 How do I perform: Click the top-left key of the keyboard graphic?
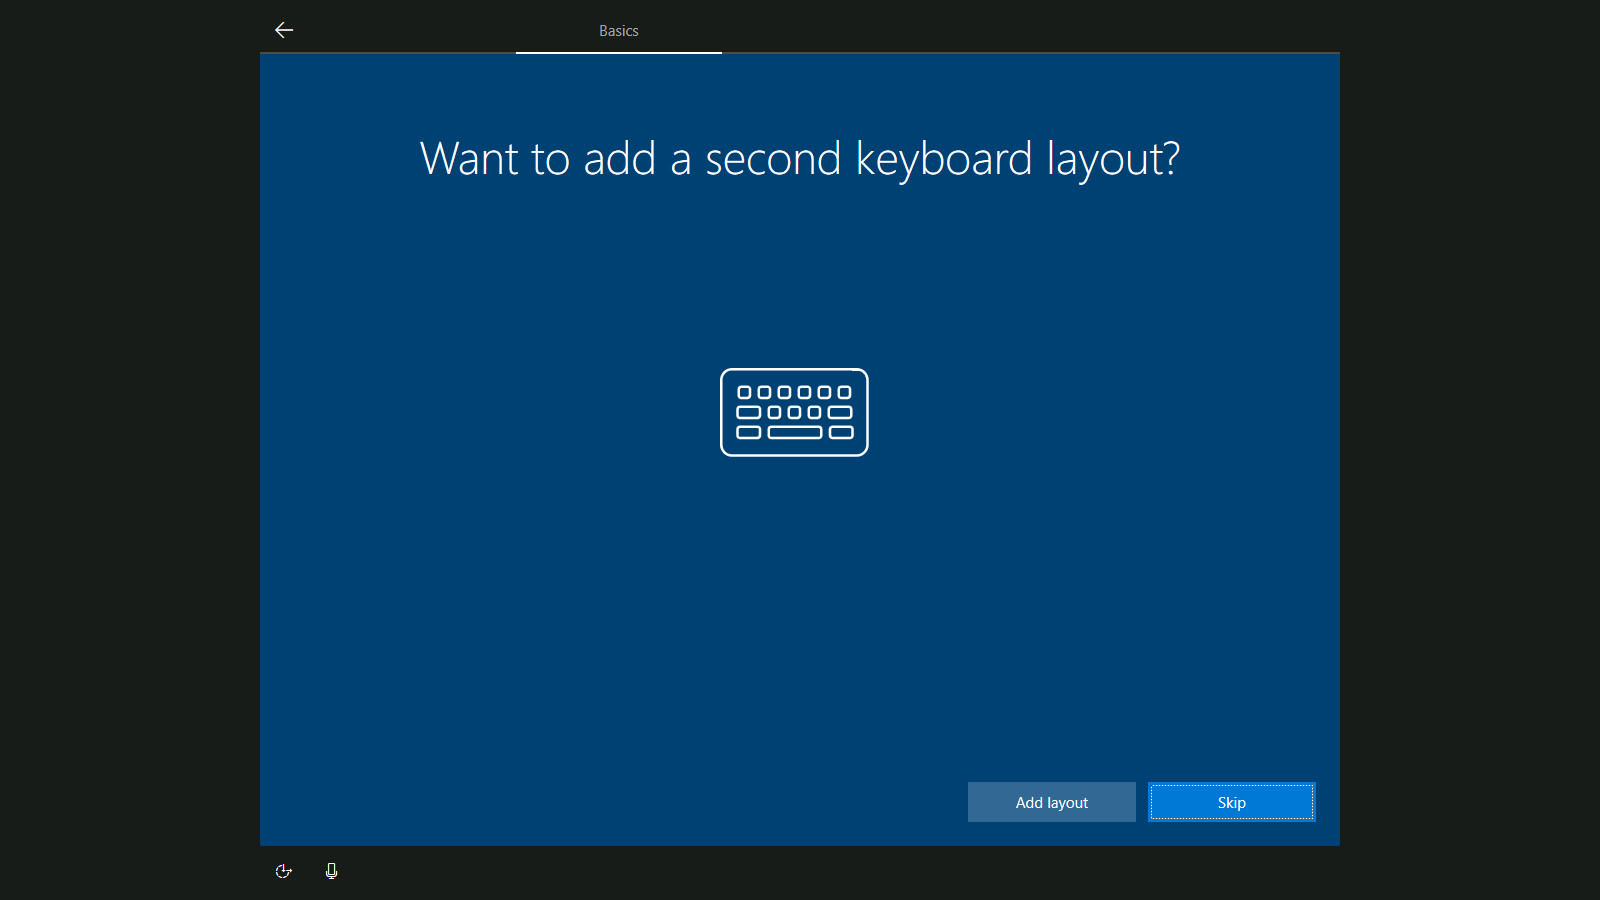click(744, 393)
